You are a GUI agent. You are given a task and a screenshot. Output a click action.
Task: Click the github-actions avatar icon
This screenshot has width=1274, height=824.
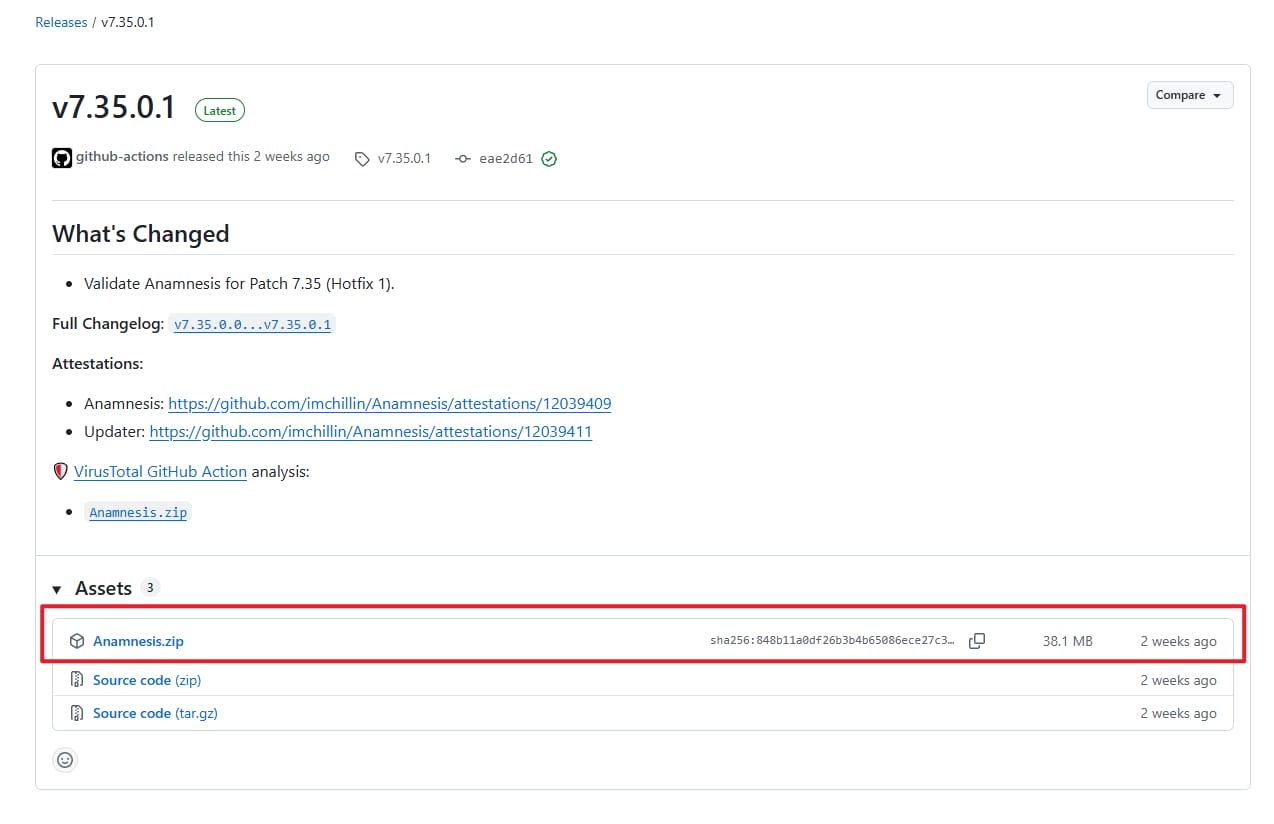point(62,158)
